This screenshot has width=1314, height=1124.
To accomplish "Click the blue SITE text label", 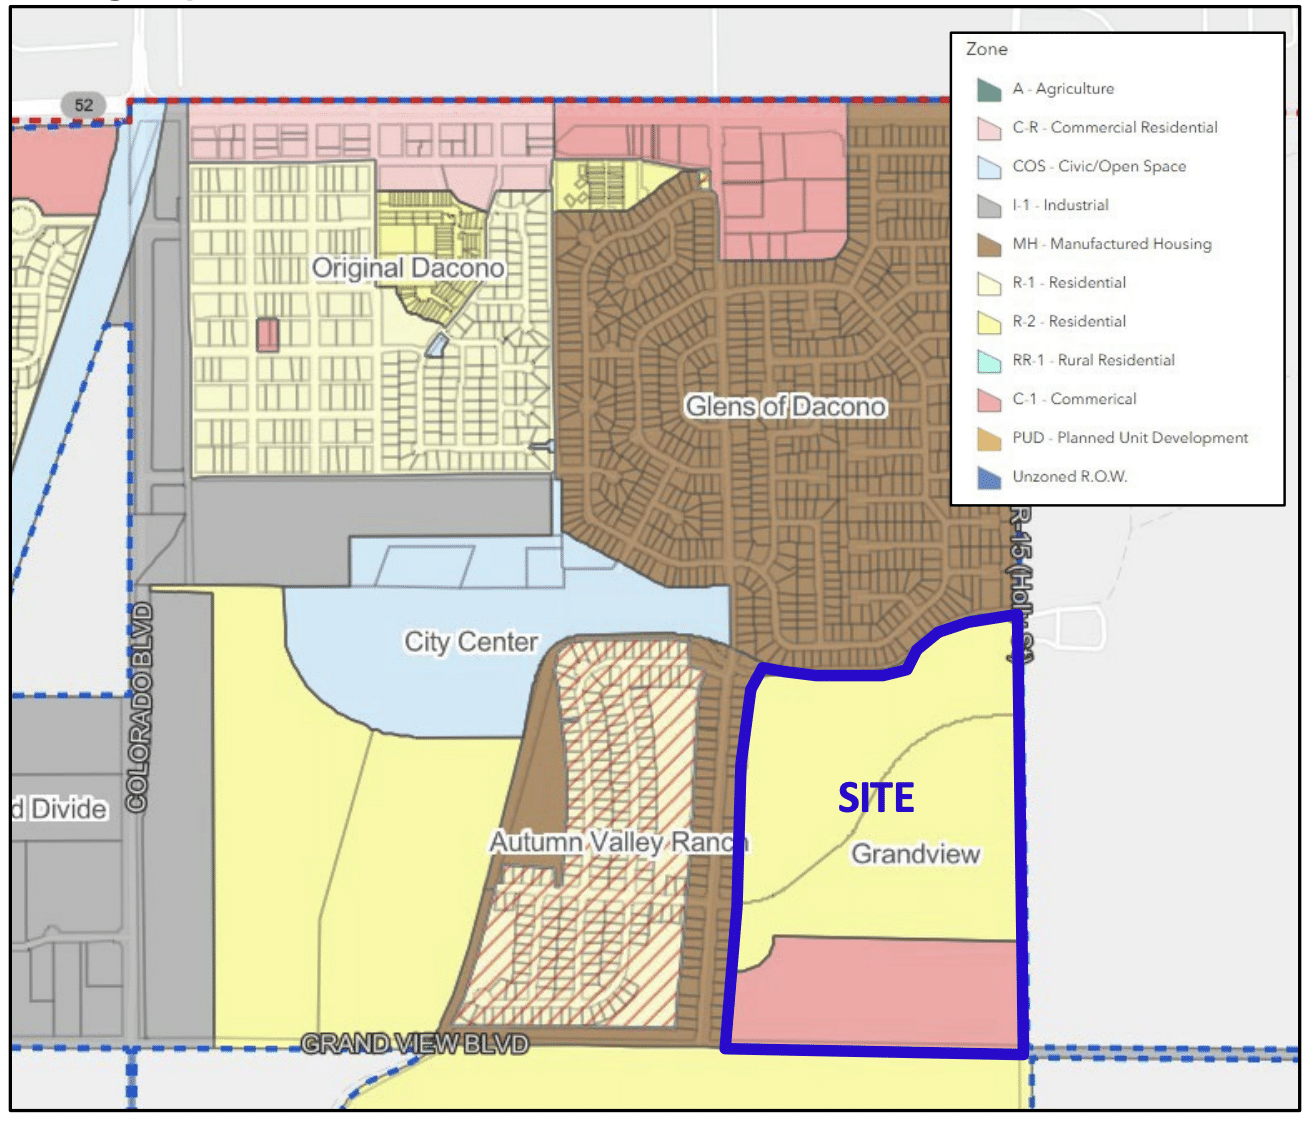I will click(x=876, y=798).
